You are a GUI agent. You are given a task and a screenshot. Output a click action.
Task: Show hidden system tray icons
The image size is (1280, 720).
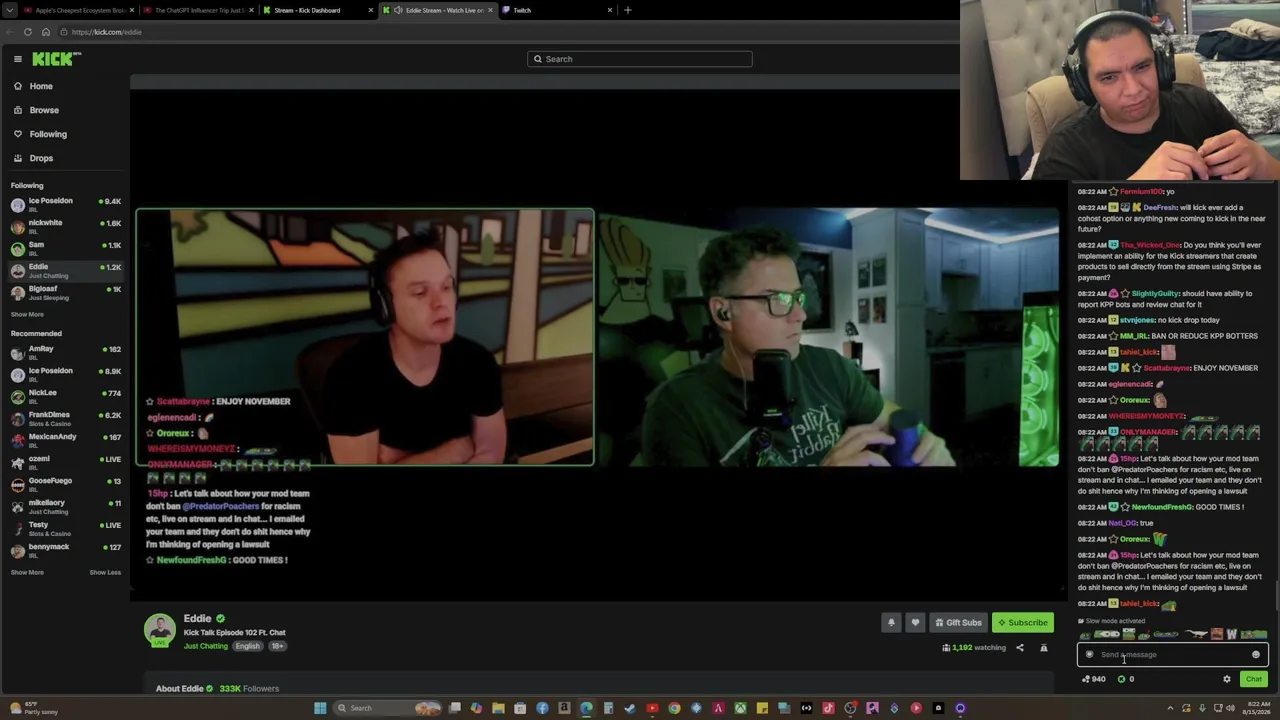pyautogui.click(x=1169, y=708)
